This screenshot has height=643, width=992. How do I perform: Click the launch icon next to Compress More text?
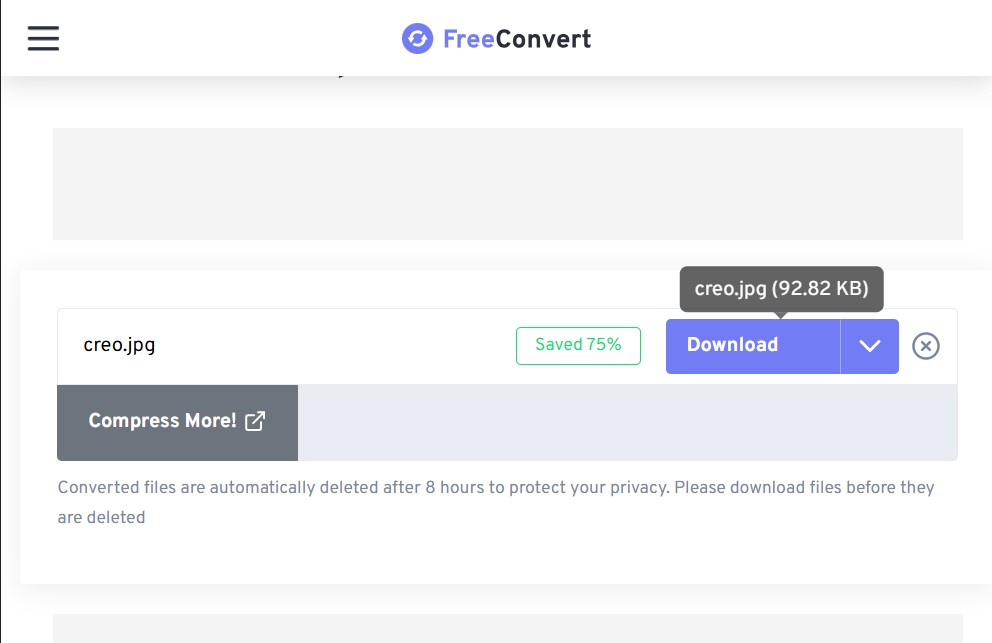click(x=255, y=421)
